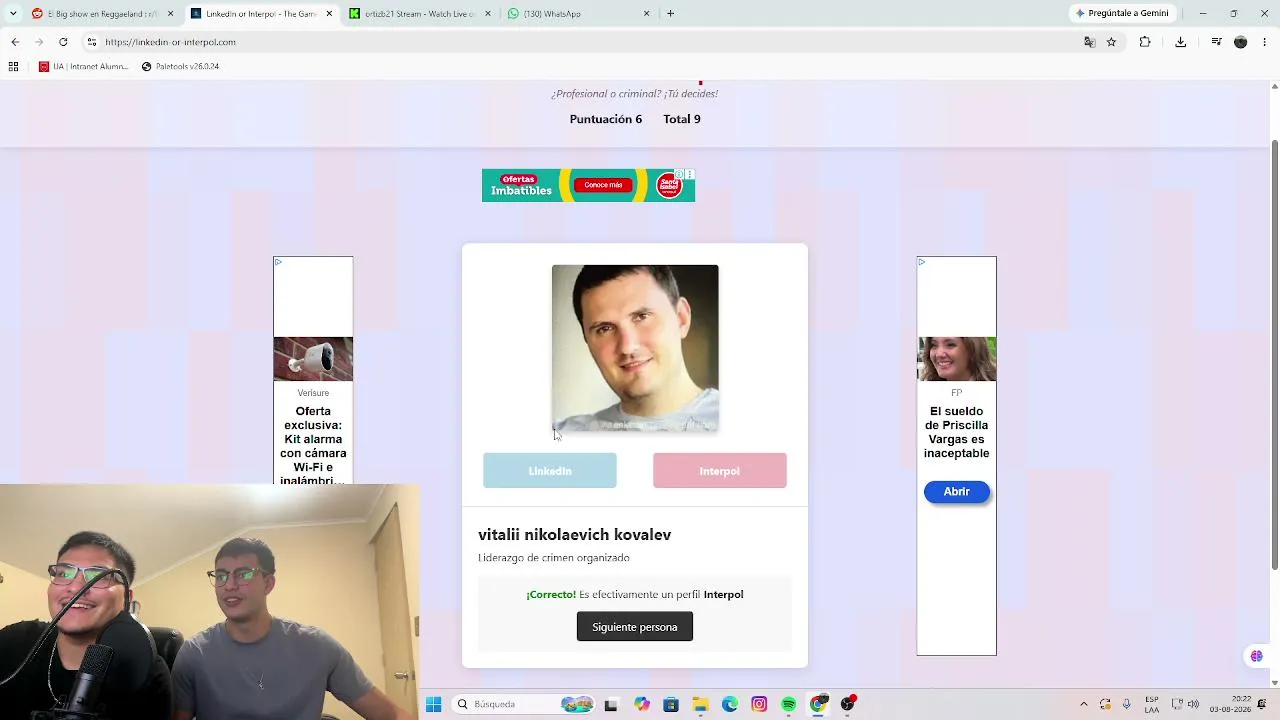Click the Siguiente persona button
Screen dimensions: 1280x720
(x=635, y=627)
